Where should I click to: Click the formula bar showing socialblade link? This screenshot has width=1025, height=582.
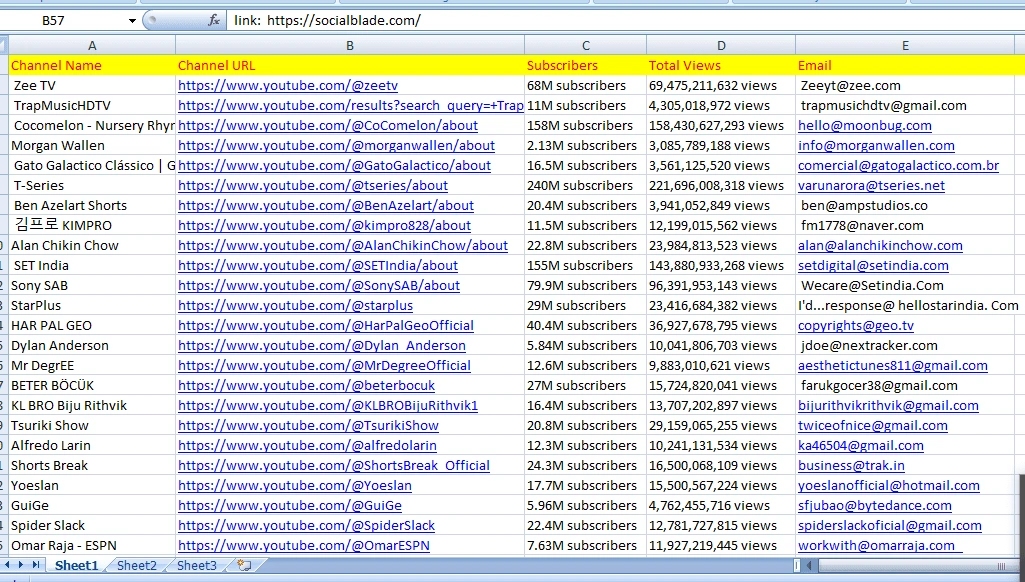click(624, 20)
